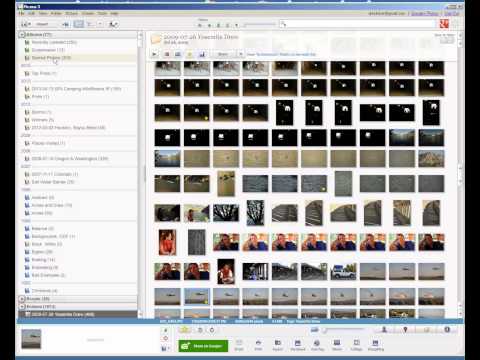Expand the People section
Viewport: 480px width, 360px height.
pos(22,299)
